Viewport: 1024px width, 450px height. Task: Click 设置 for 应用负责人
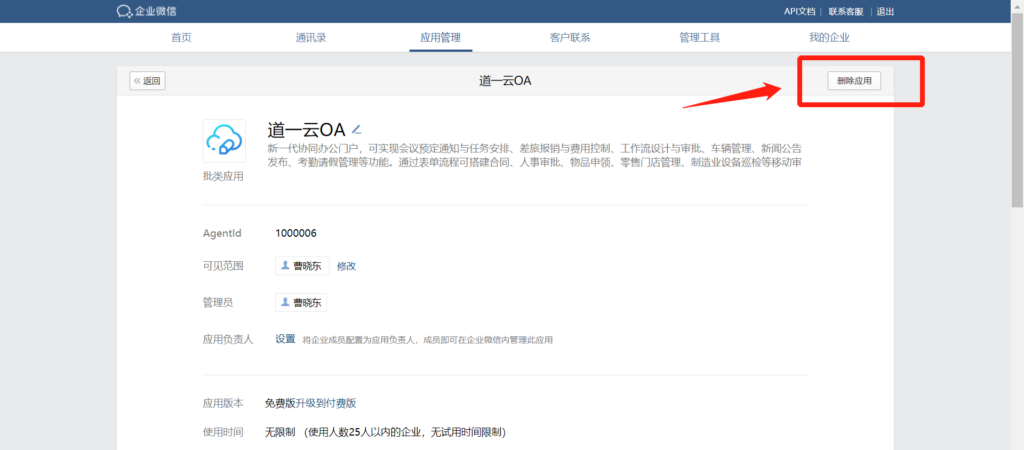[285, 339]
